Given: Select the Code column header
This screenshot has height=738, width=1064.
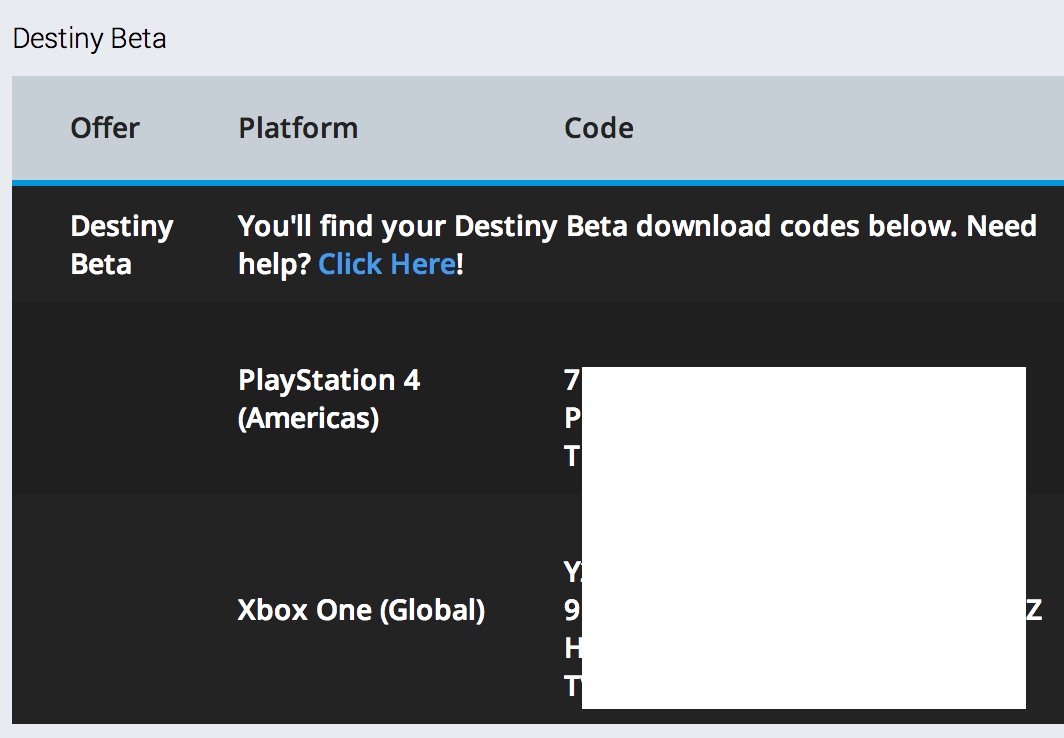Looking at the screenshot, I should pyautogui.click(x=598, y=128).
